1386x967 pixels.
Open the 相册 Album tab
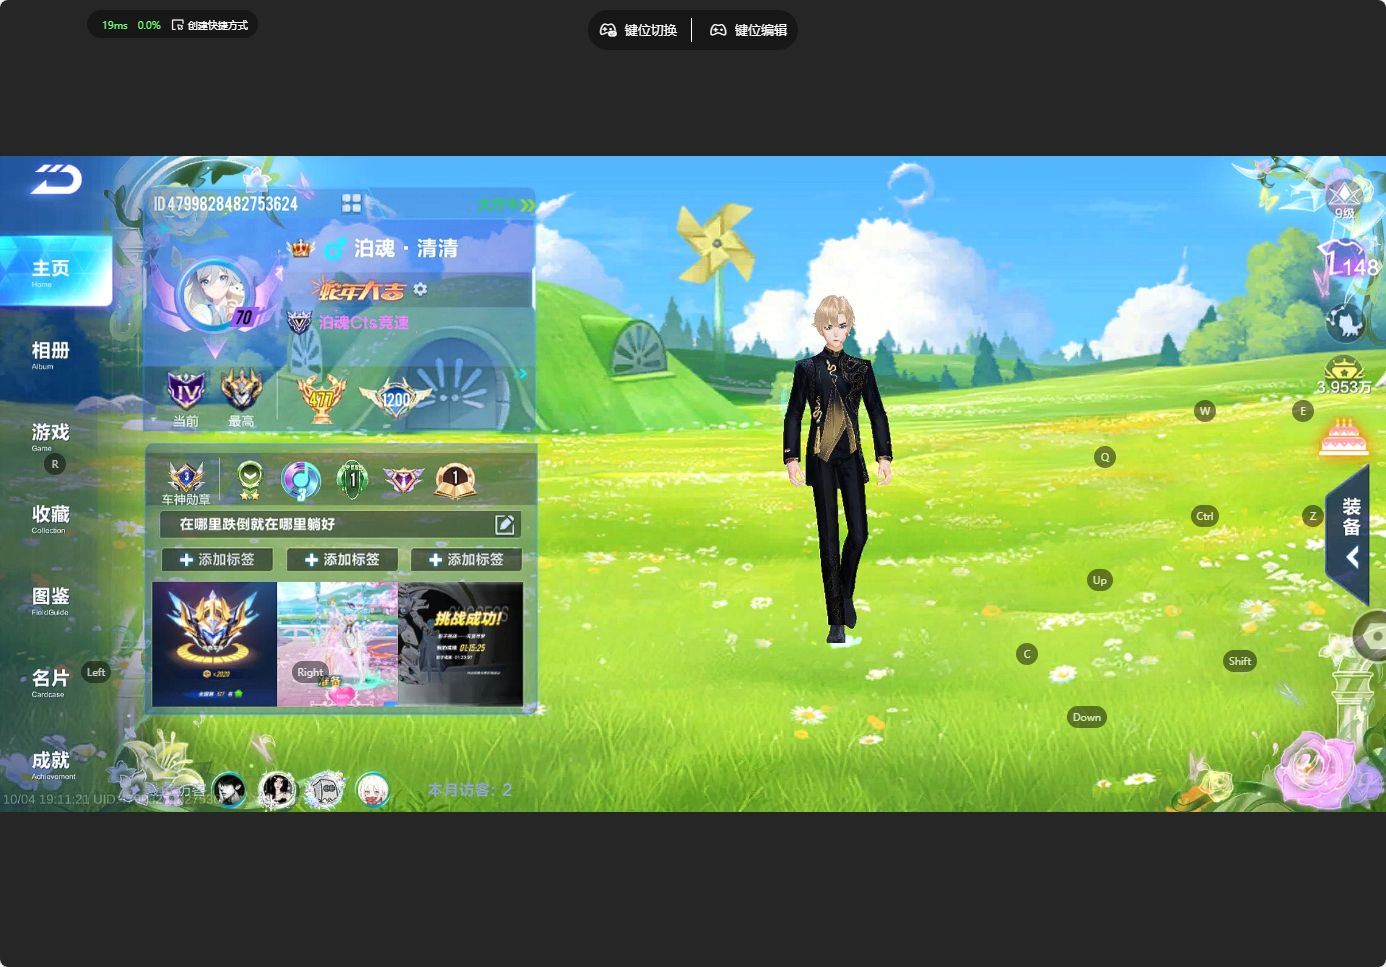pos(50,353)
